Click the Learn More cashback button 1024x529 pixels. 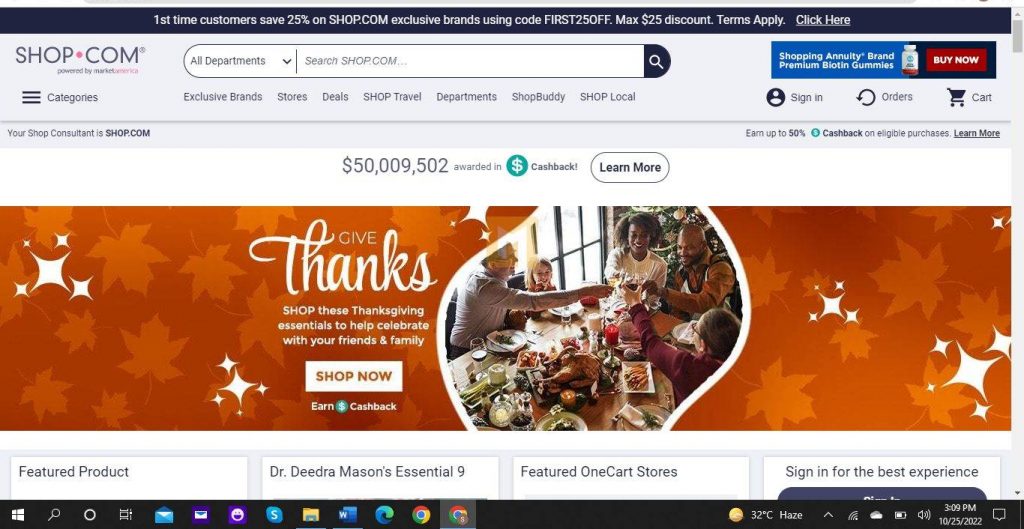click(x=630, y=167)
